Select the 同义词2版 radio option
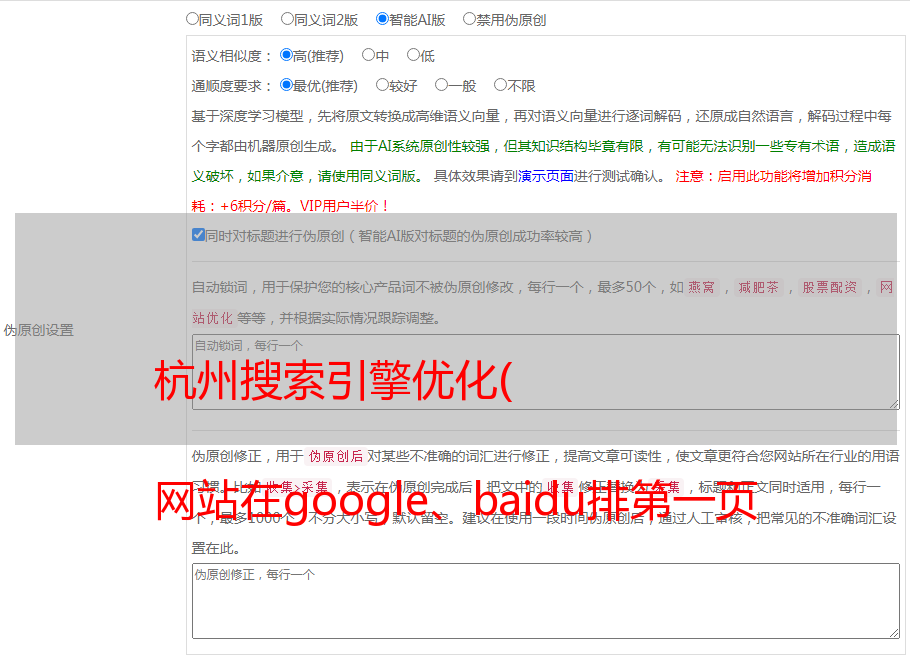 [287, 19]
